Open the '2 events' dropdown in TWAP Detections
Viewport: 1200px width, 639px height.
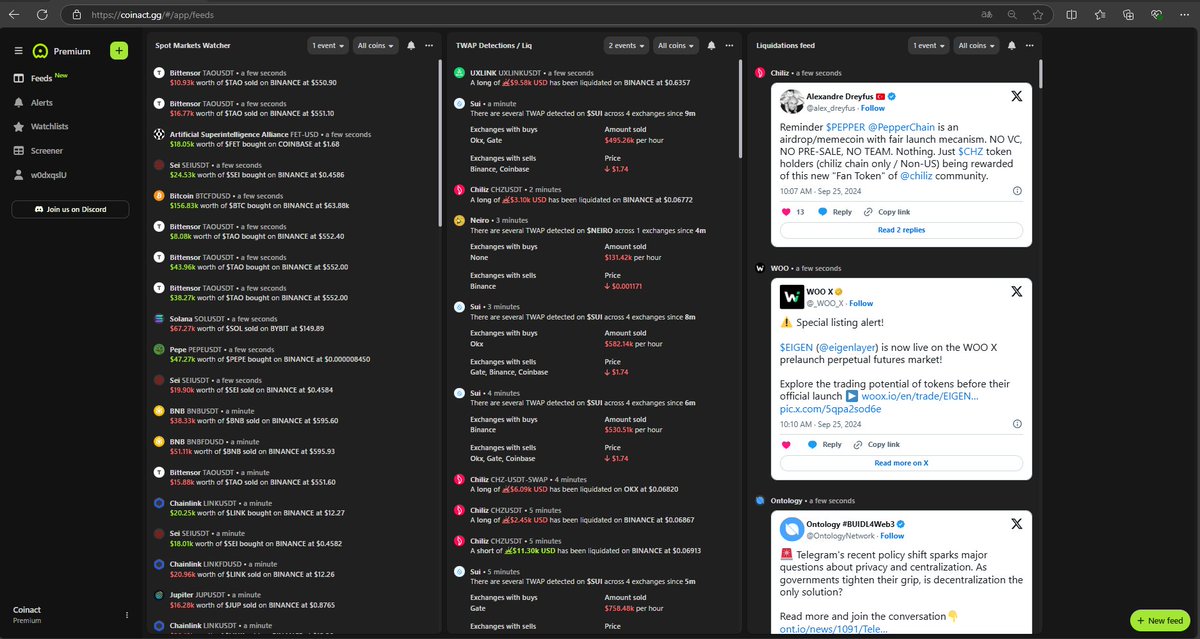pyautogui.click(x=627, y=46)
